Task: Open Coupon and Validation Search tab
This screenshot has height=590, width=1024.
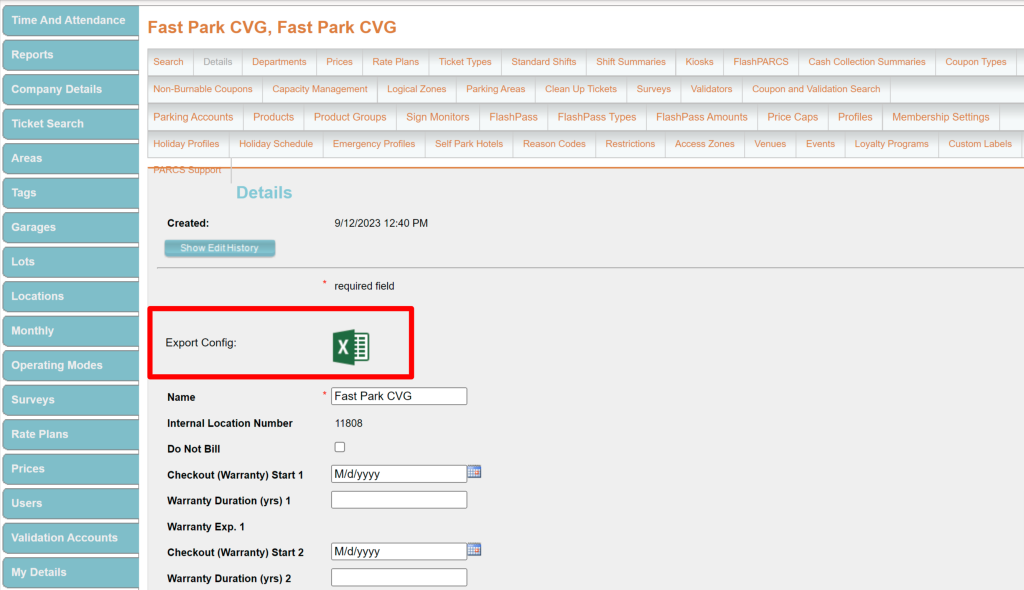Action: 816,90
